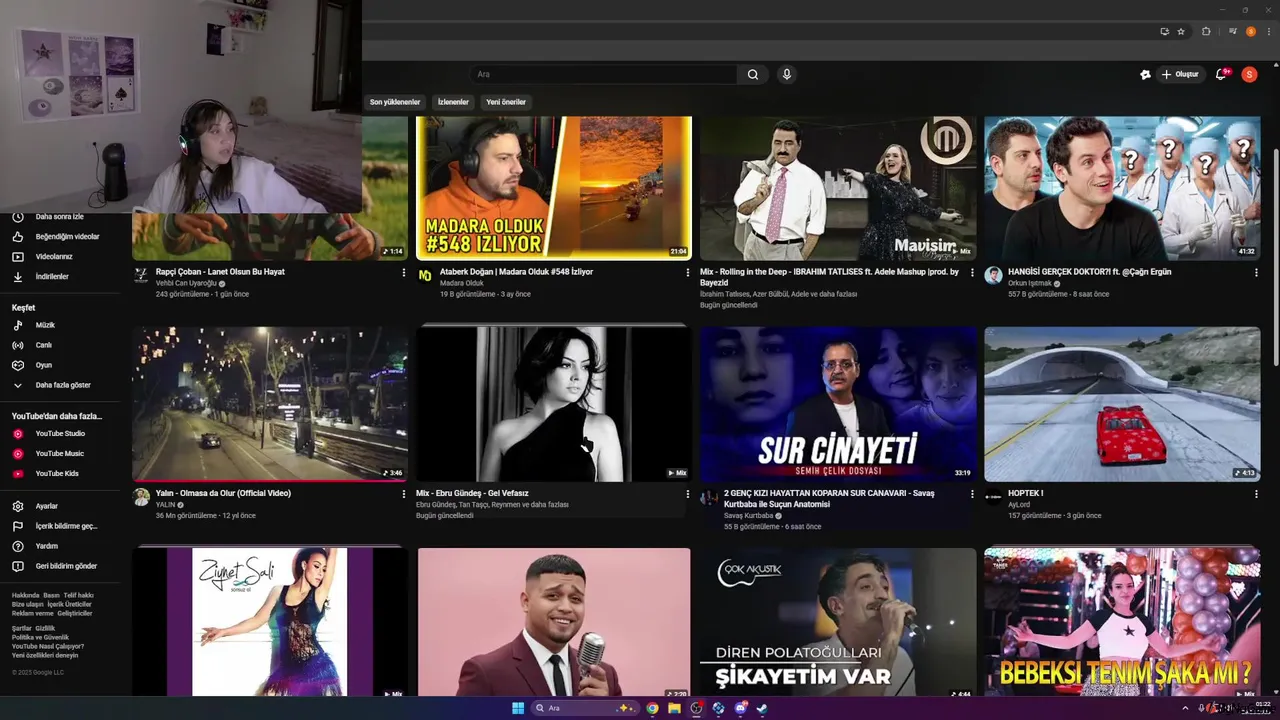Open Madara Olduk channel name link
Image resolution: width=1280 pixels, height=720 pixels.
click(461, 283)
